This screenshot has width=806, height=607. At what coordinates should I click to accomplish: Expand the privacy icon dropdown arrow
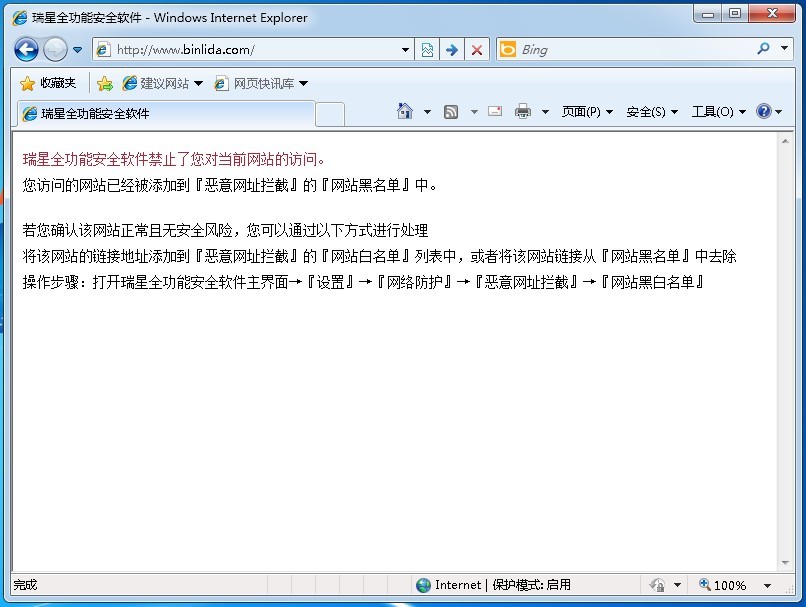pos(677,585)
